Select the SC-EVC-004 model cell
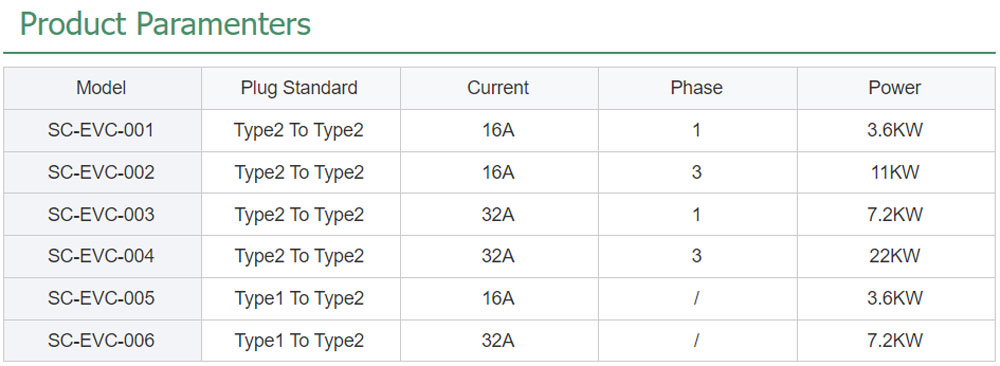Screen dimensions: 1000x366 (101, 256)
